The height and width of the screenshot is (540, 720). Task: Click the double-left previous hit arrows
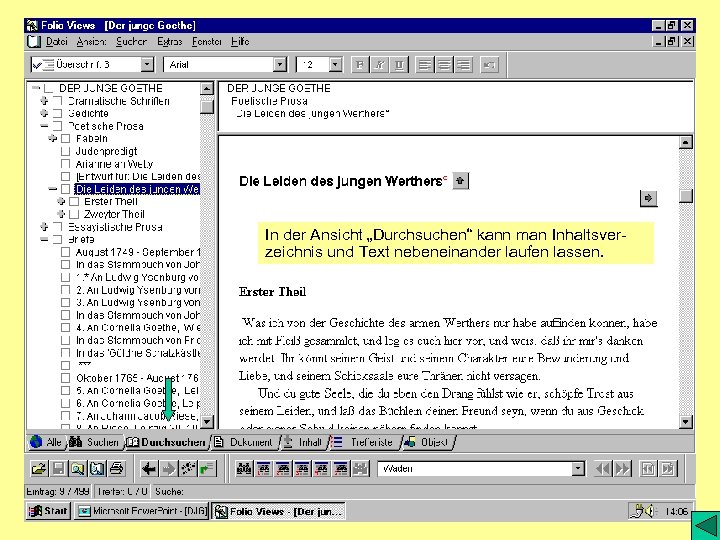click(x=603, y=468)
